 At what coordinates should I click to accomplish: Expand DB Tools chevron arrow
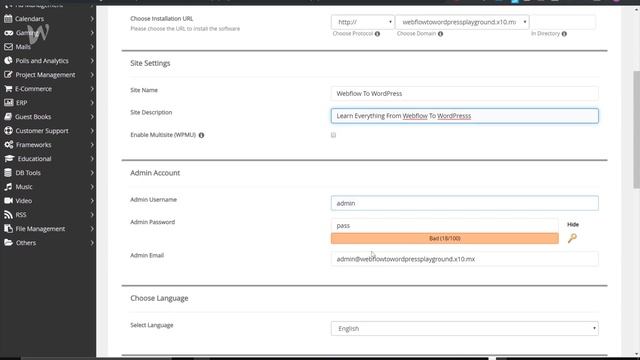pyautogui.click(x=92, y=173)
